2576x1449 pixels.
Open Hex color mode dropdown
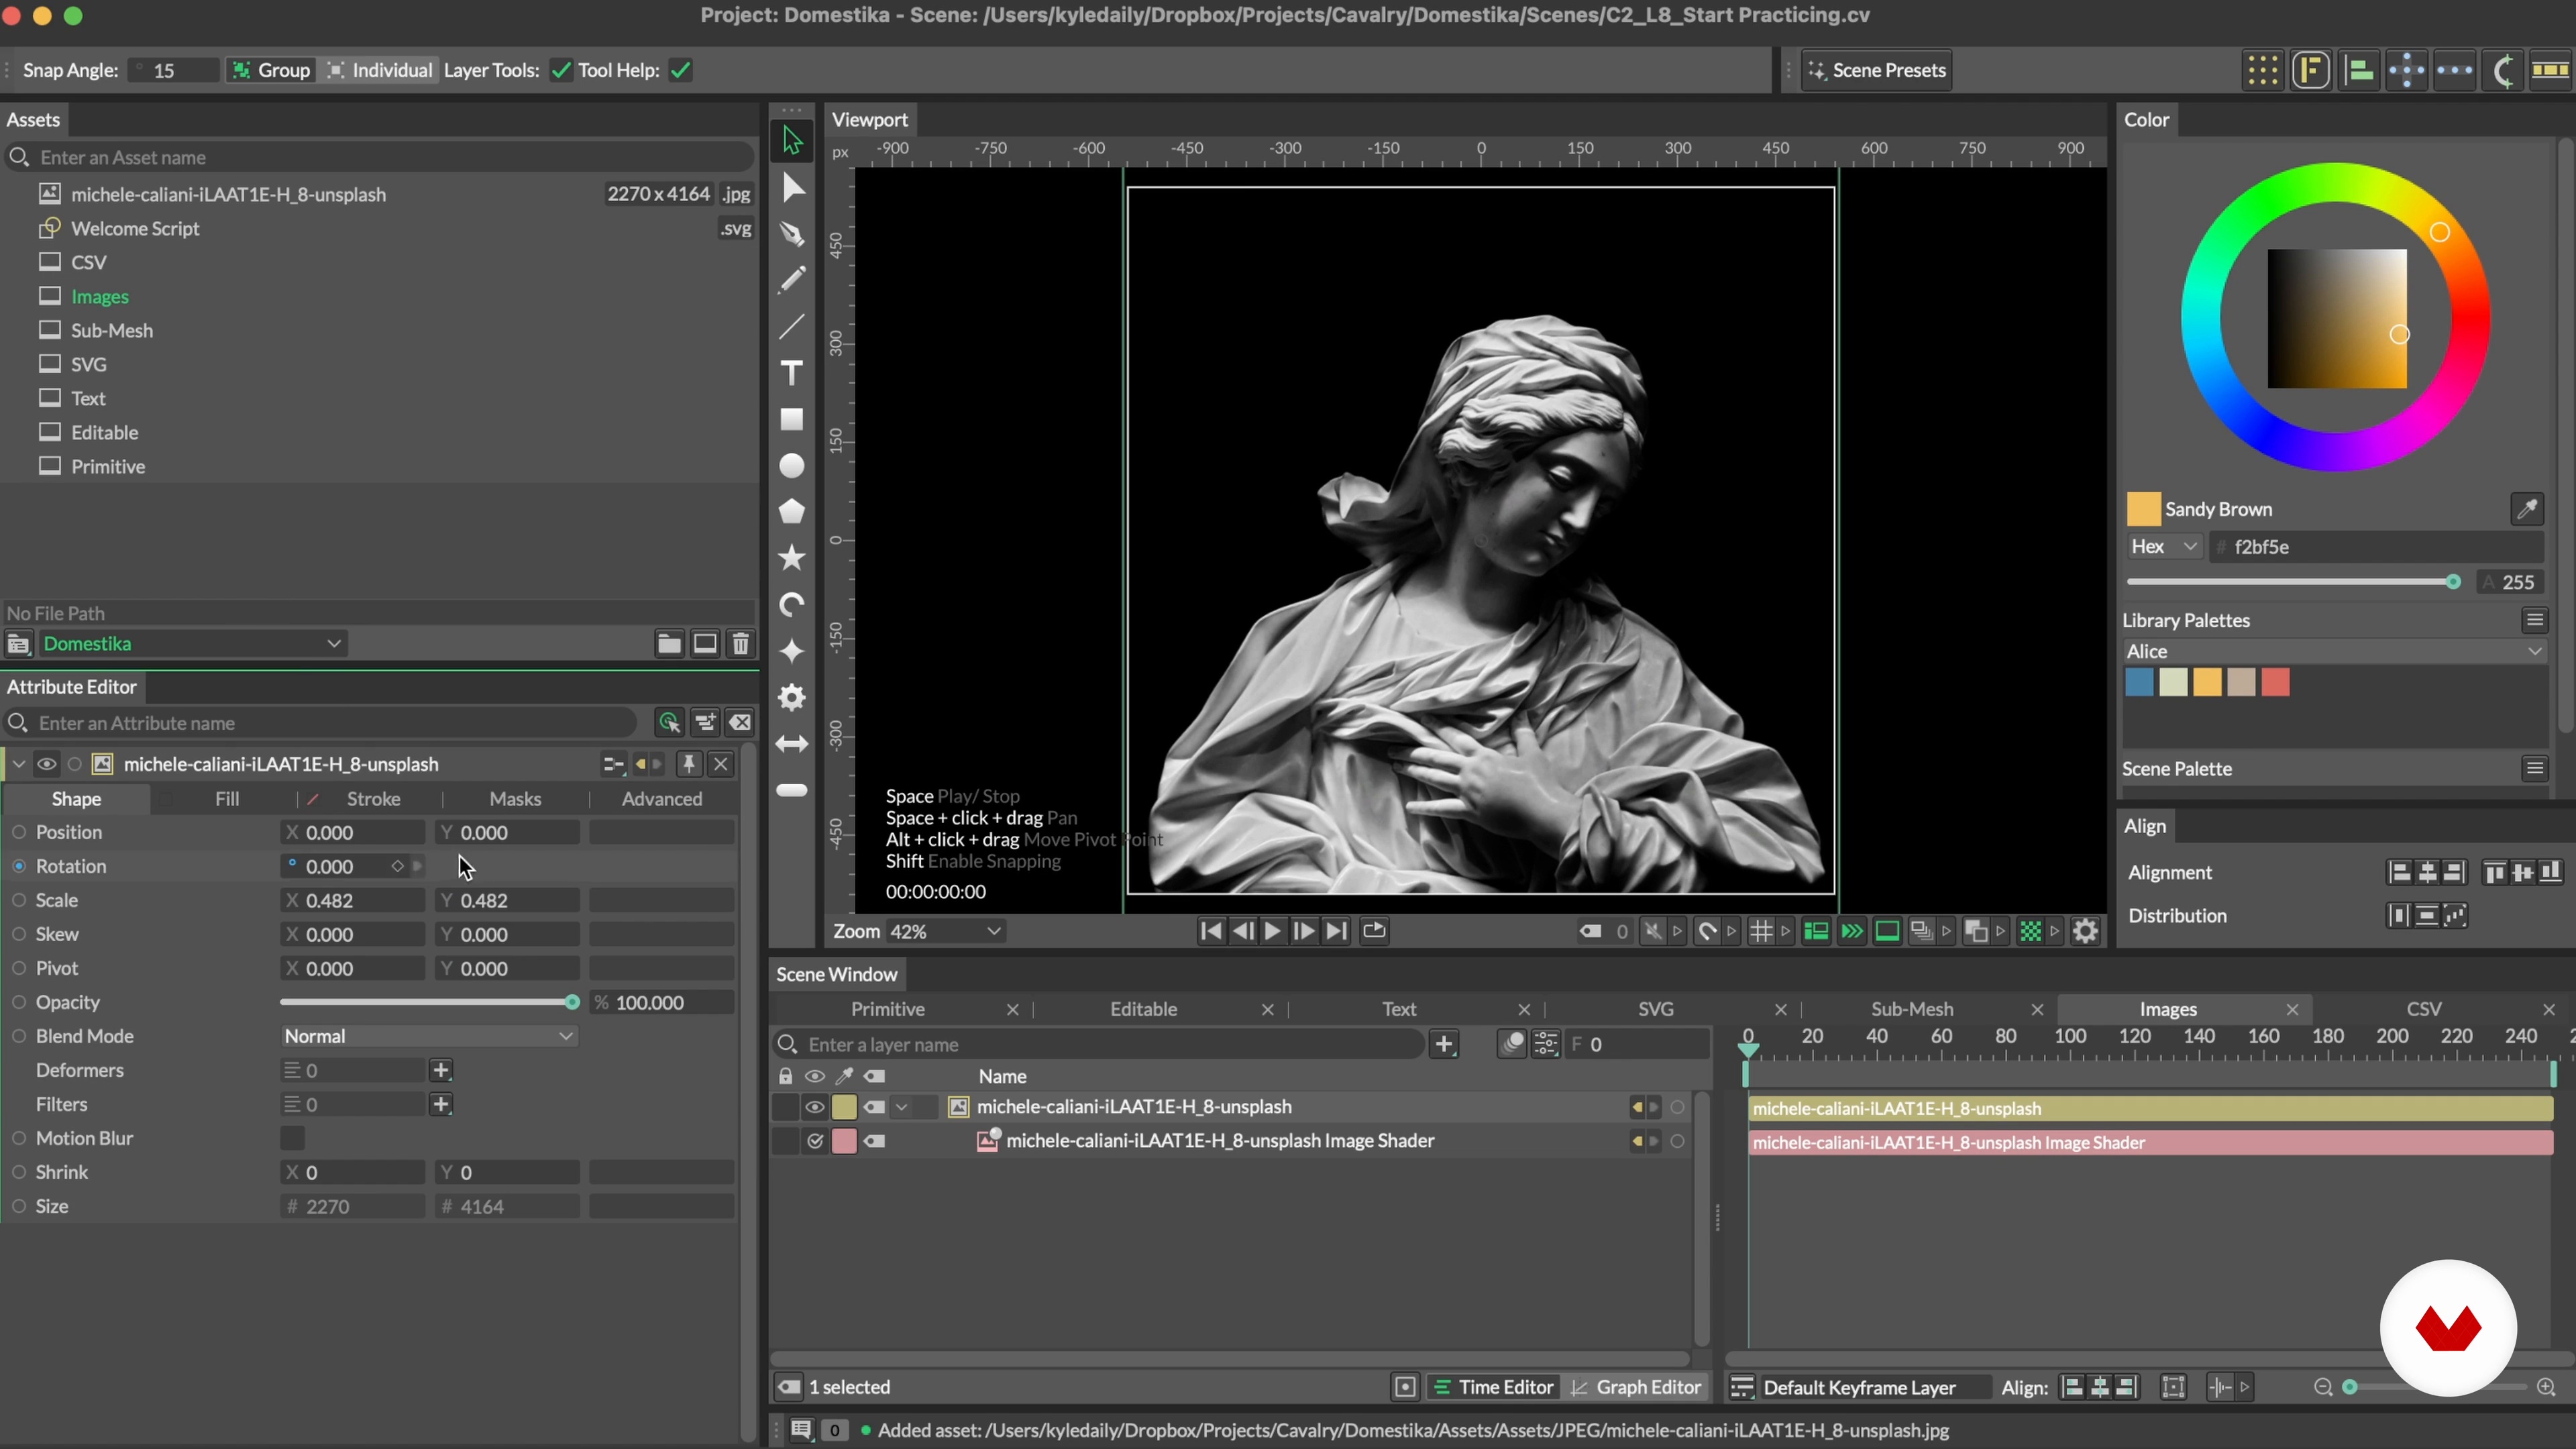(x=2164, y=547)
